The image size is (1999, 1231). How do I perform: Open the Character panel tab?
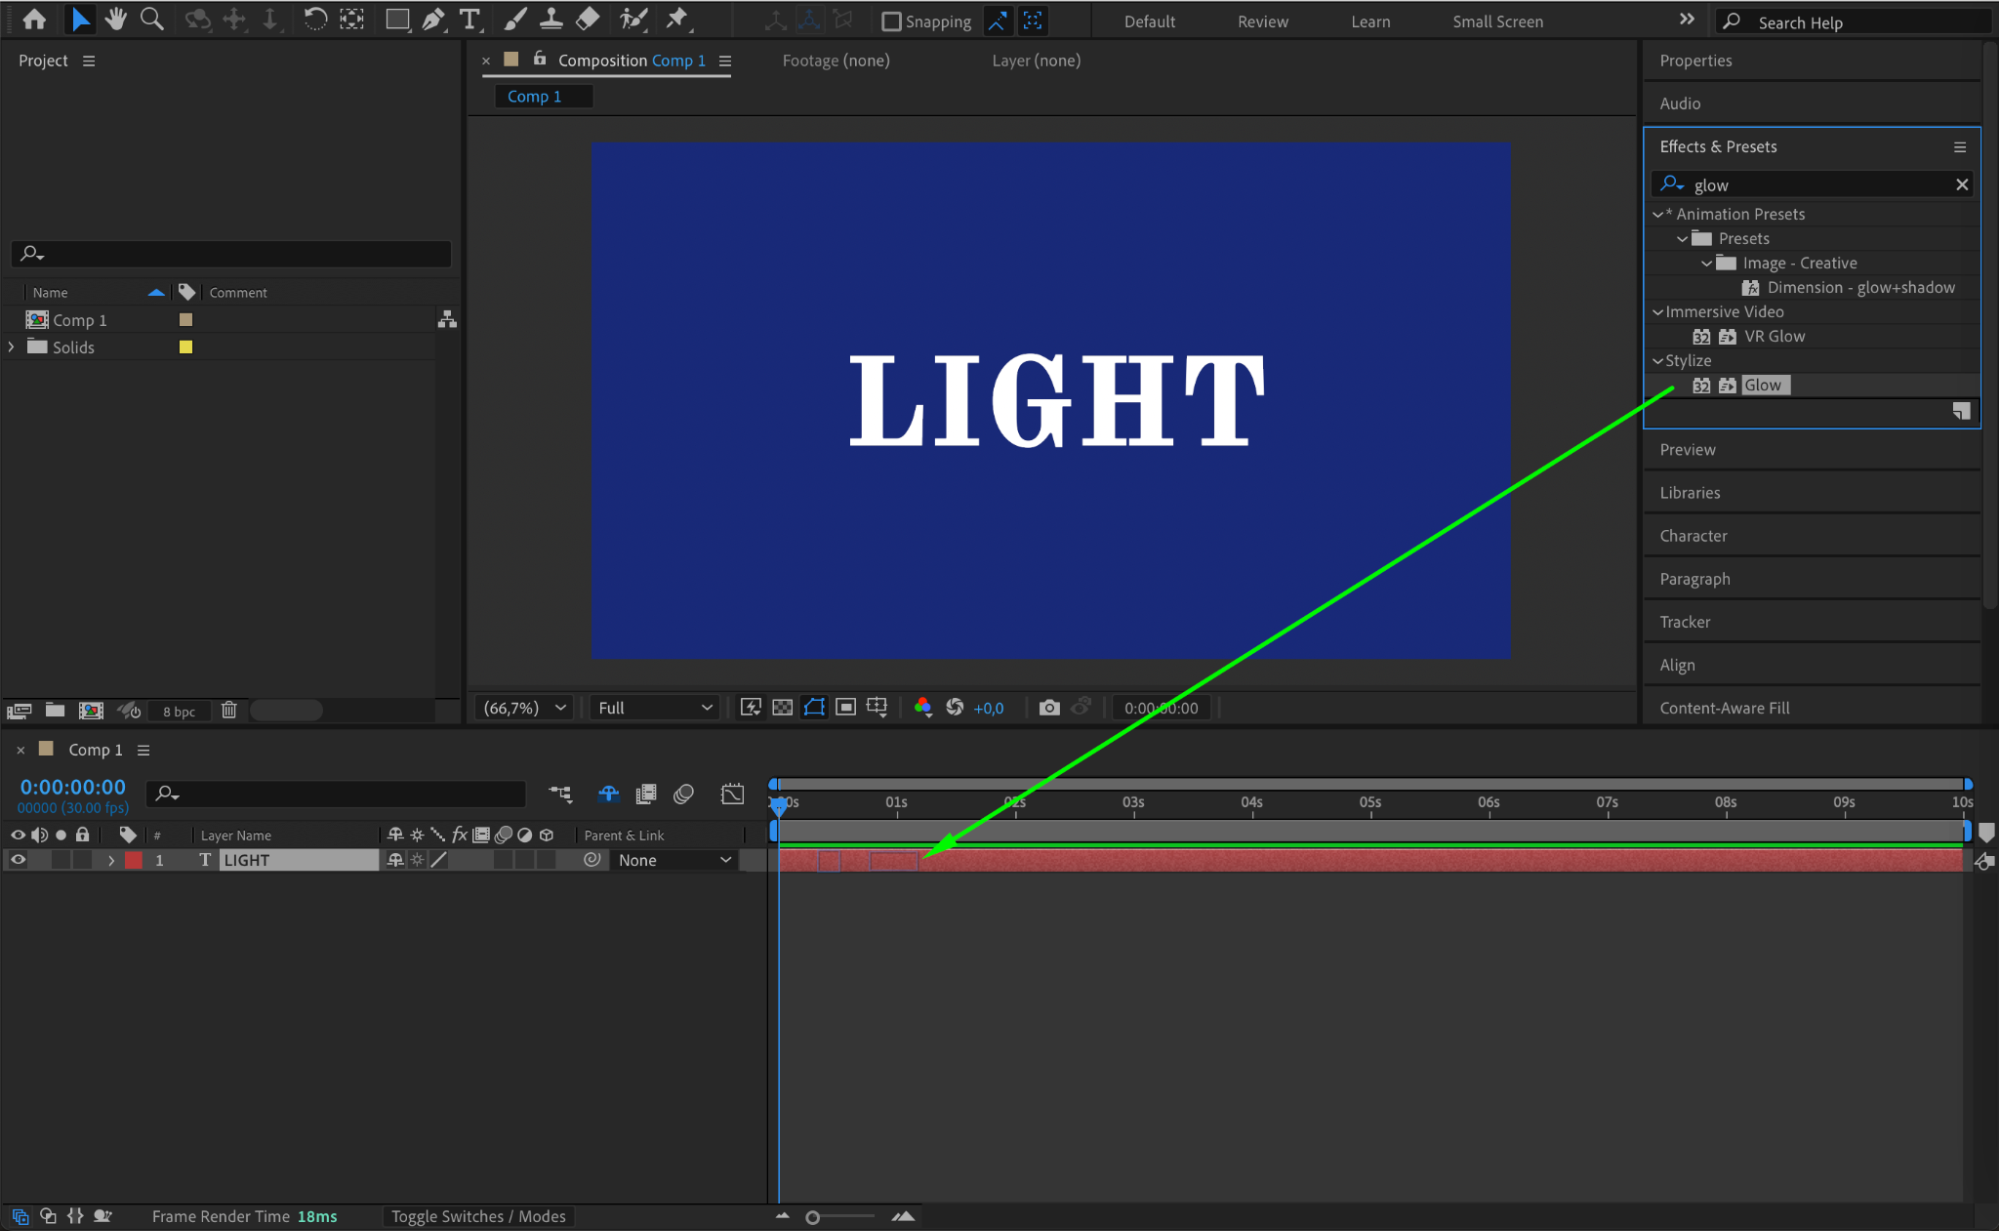point(1693,536)
